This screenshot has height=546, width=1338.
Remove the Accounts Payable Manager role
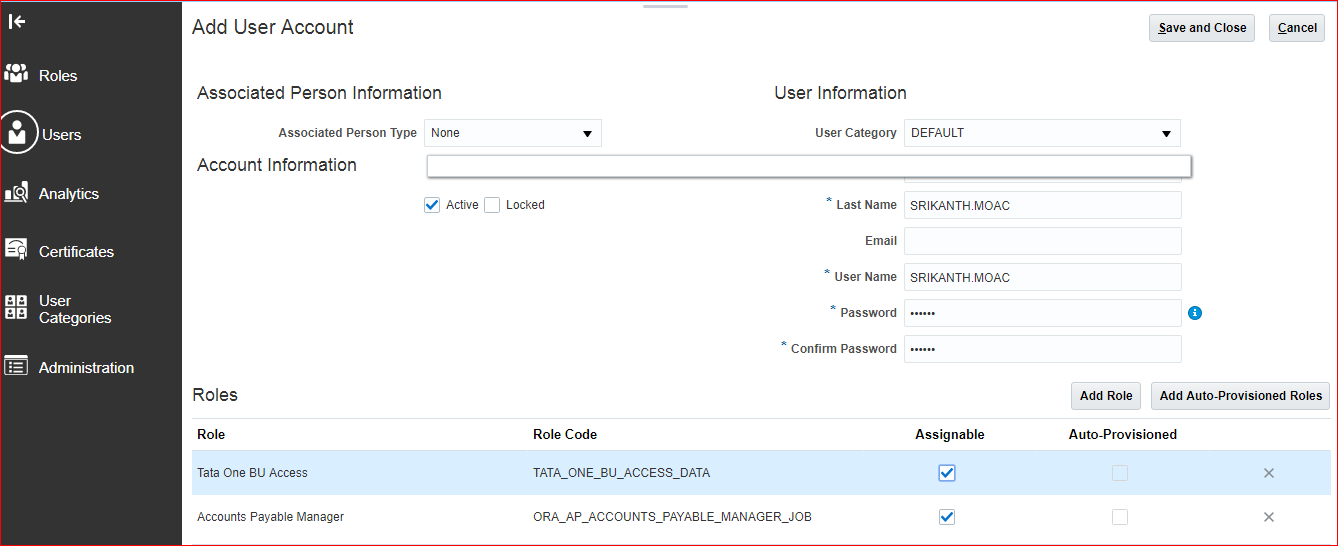1268,517
